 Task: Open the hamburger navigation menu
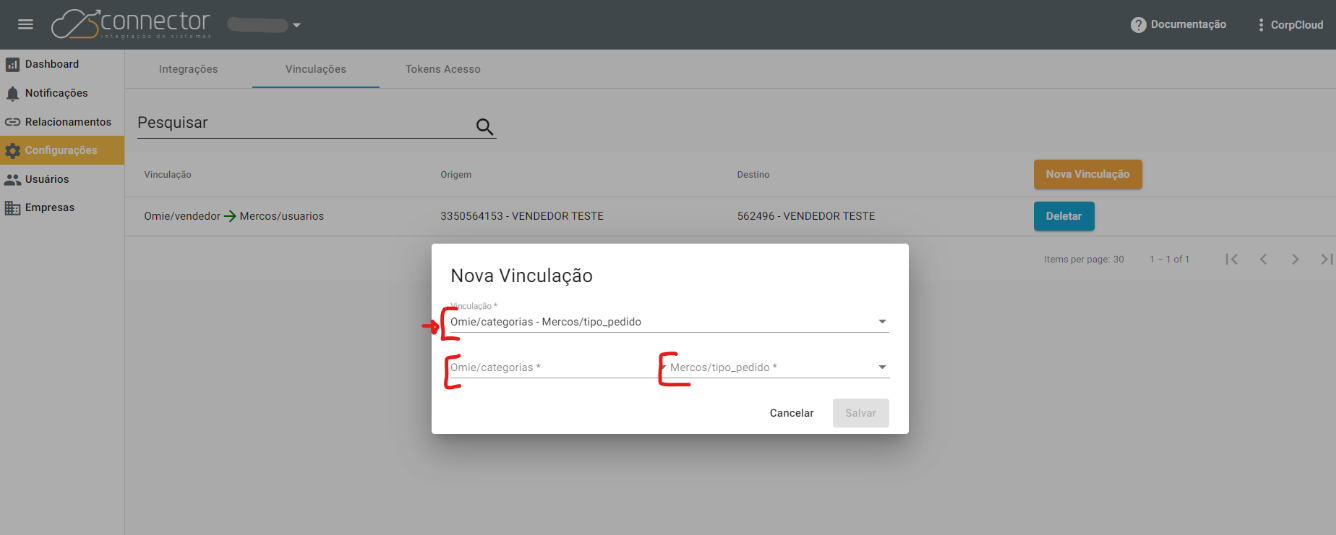(26, 24)
